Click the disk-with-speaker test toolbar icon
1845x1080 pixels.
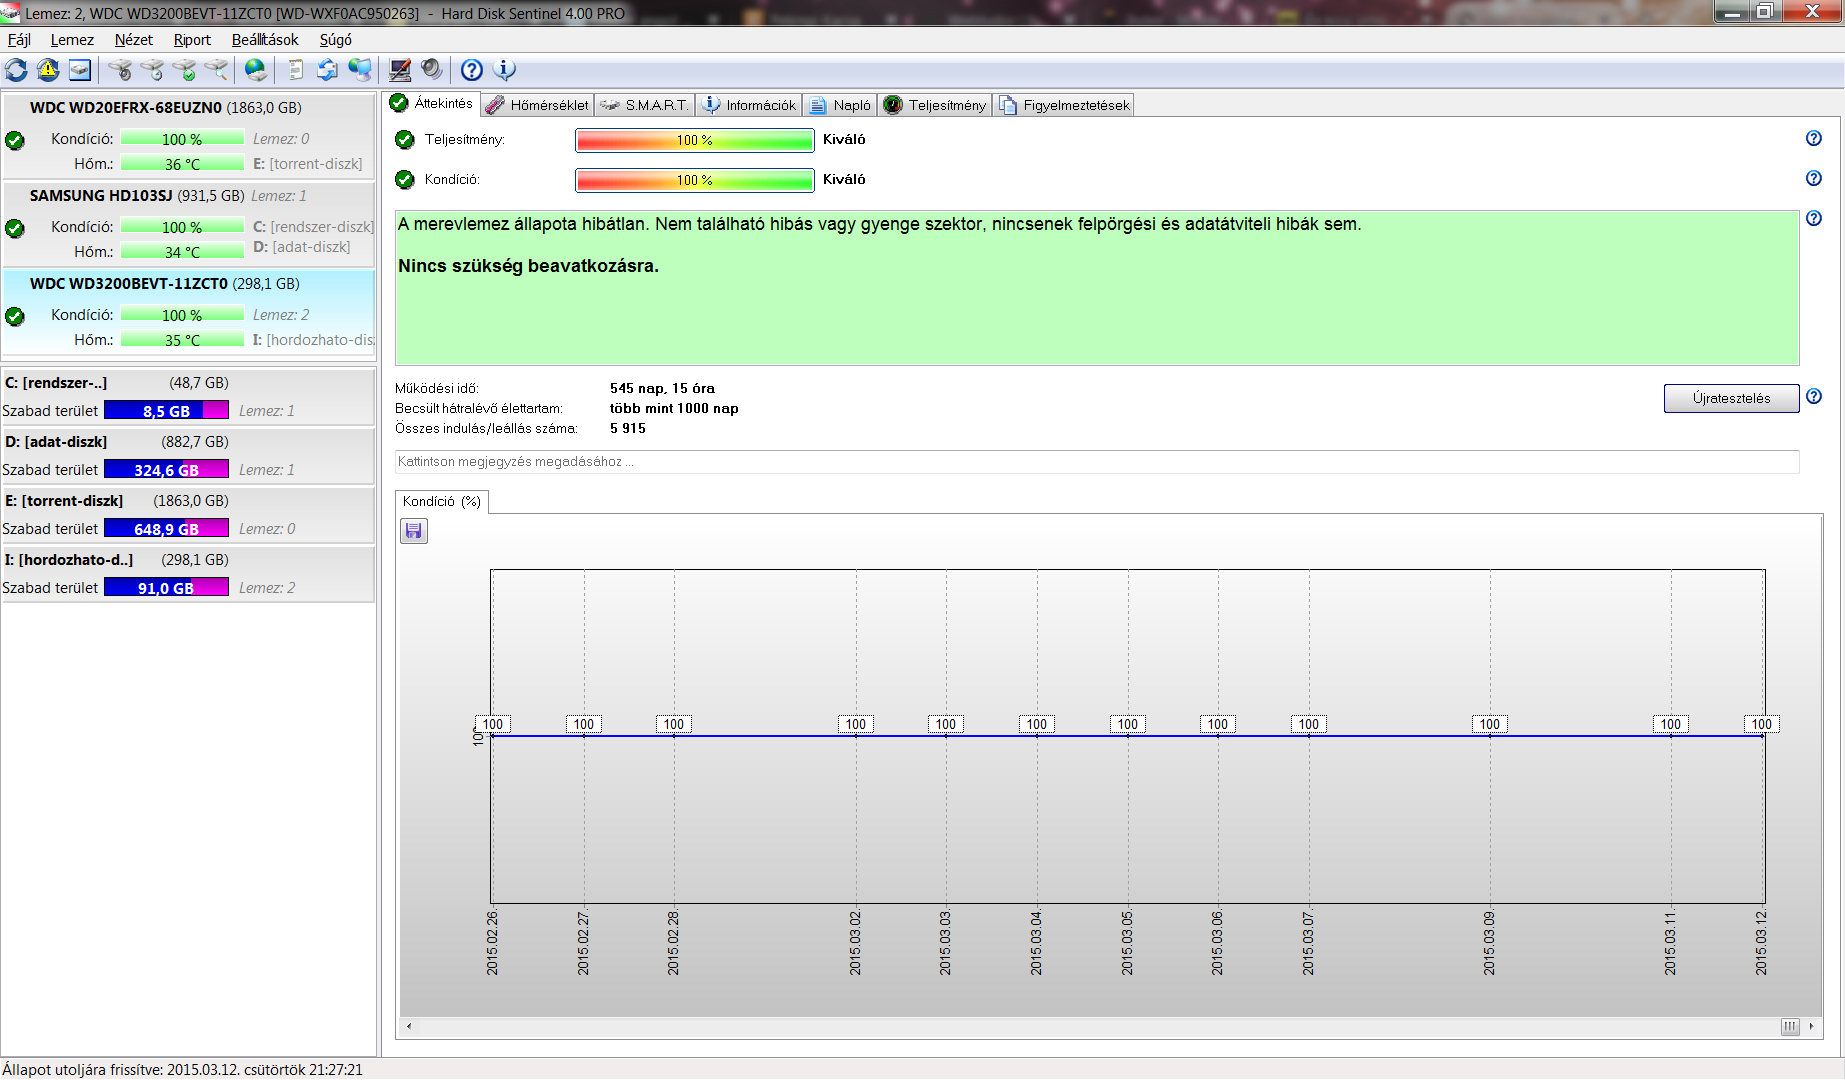[x=121, y=70]
